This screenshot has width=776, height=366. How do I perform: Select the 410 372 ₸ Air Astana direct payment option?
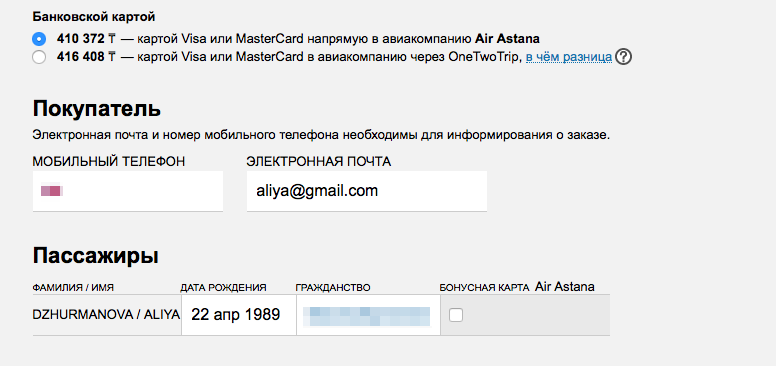pos(39,39)
